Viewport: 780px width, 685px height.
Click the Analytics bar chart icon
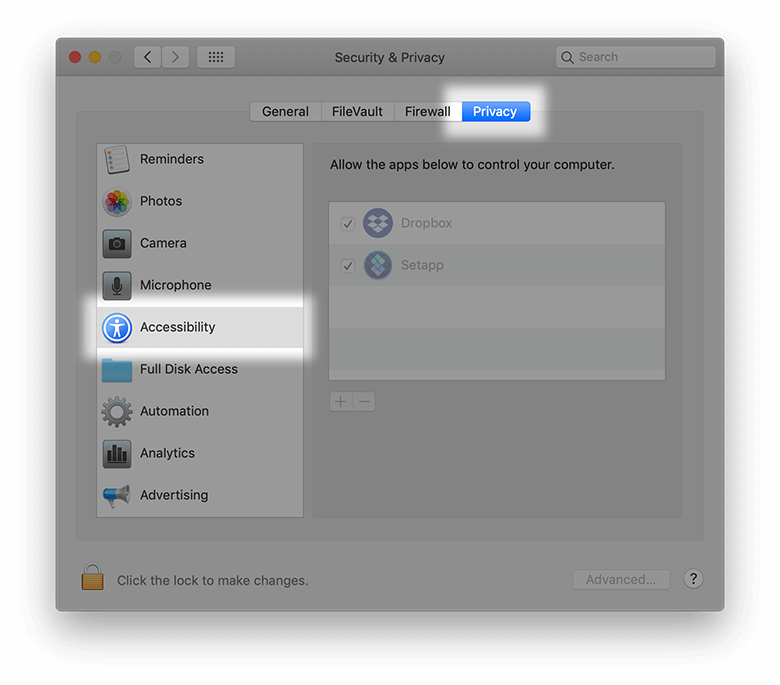click(x=117, y=454)
